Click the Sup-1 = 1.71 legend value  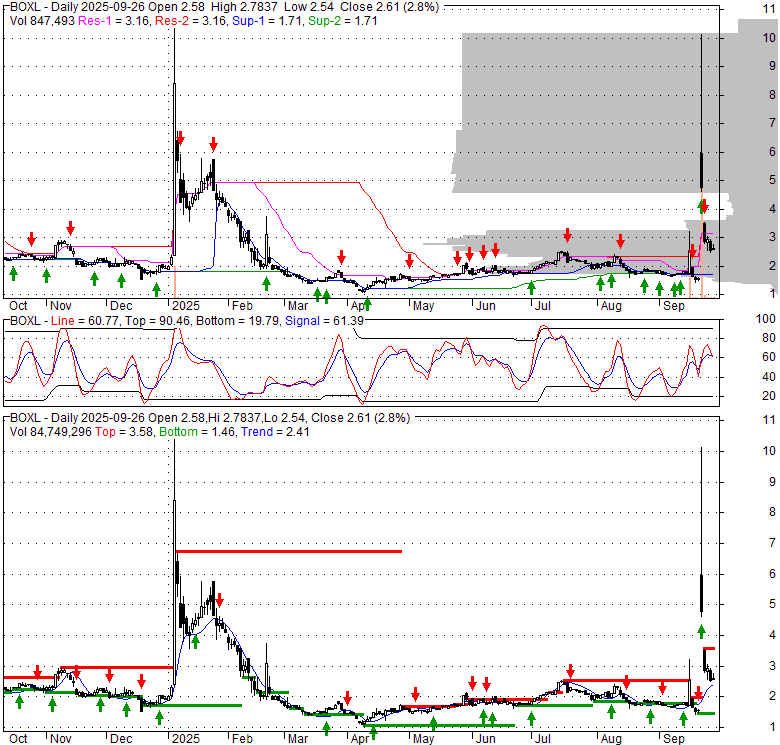(268, 21)
